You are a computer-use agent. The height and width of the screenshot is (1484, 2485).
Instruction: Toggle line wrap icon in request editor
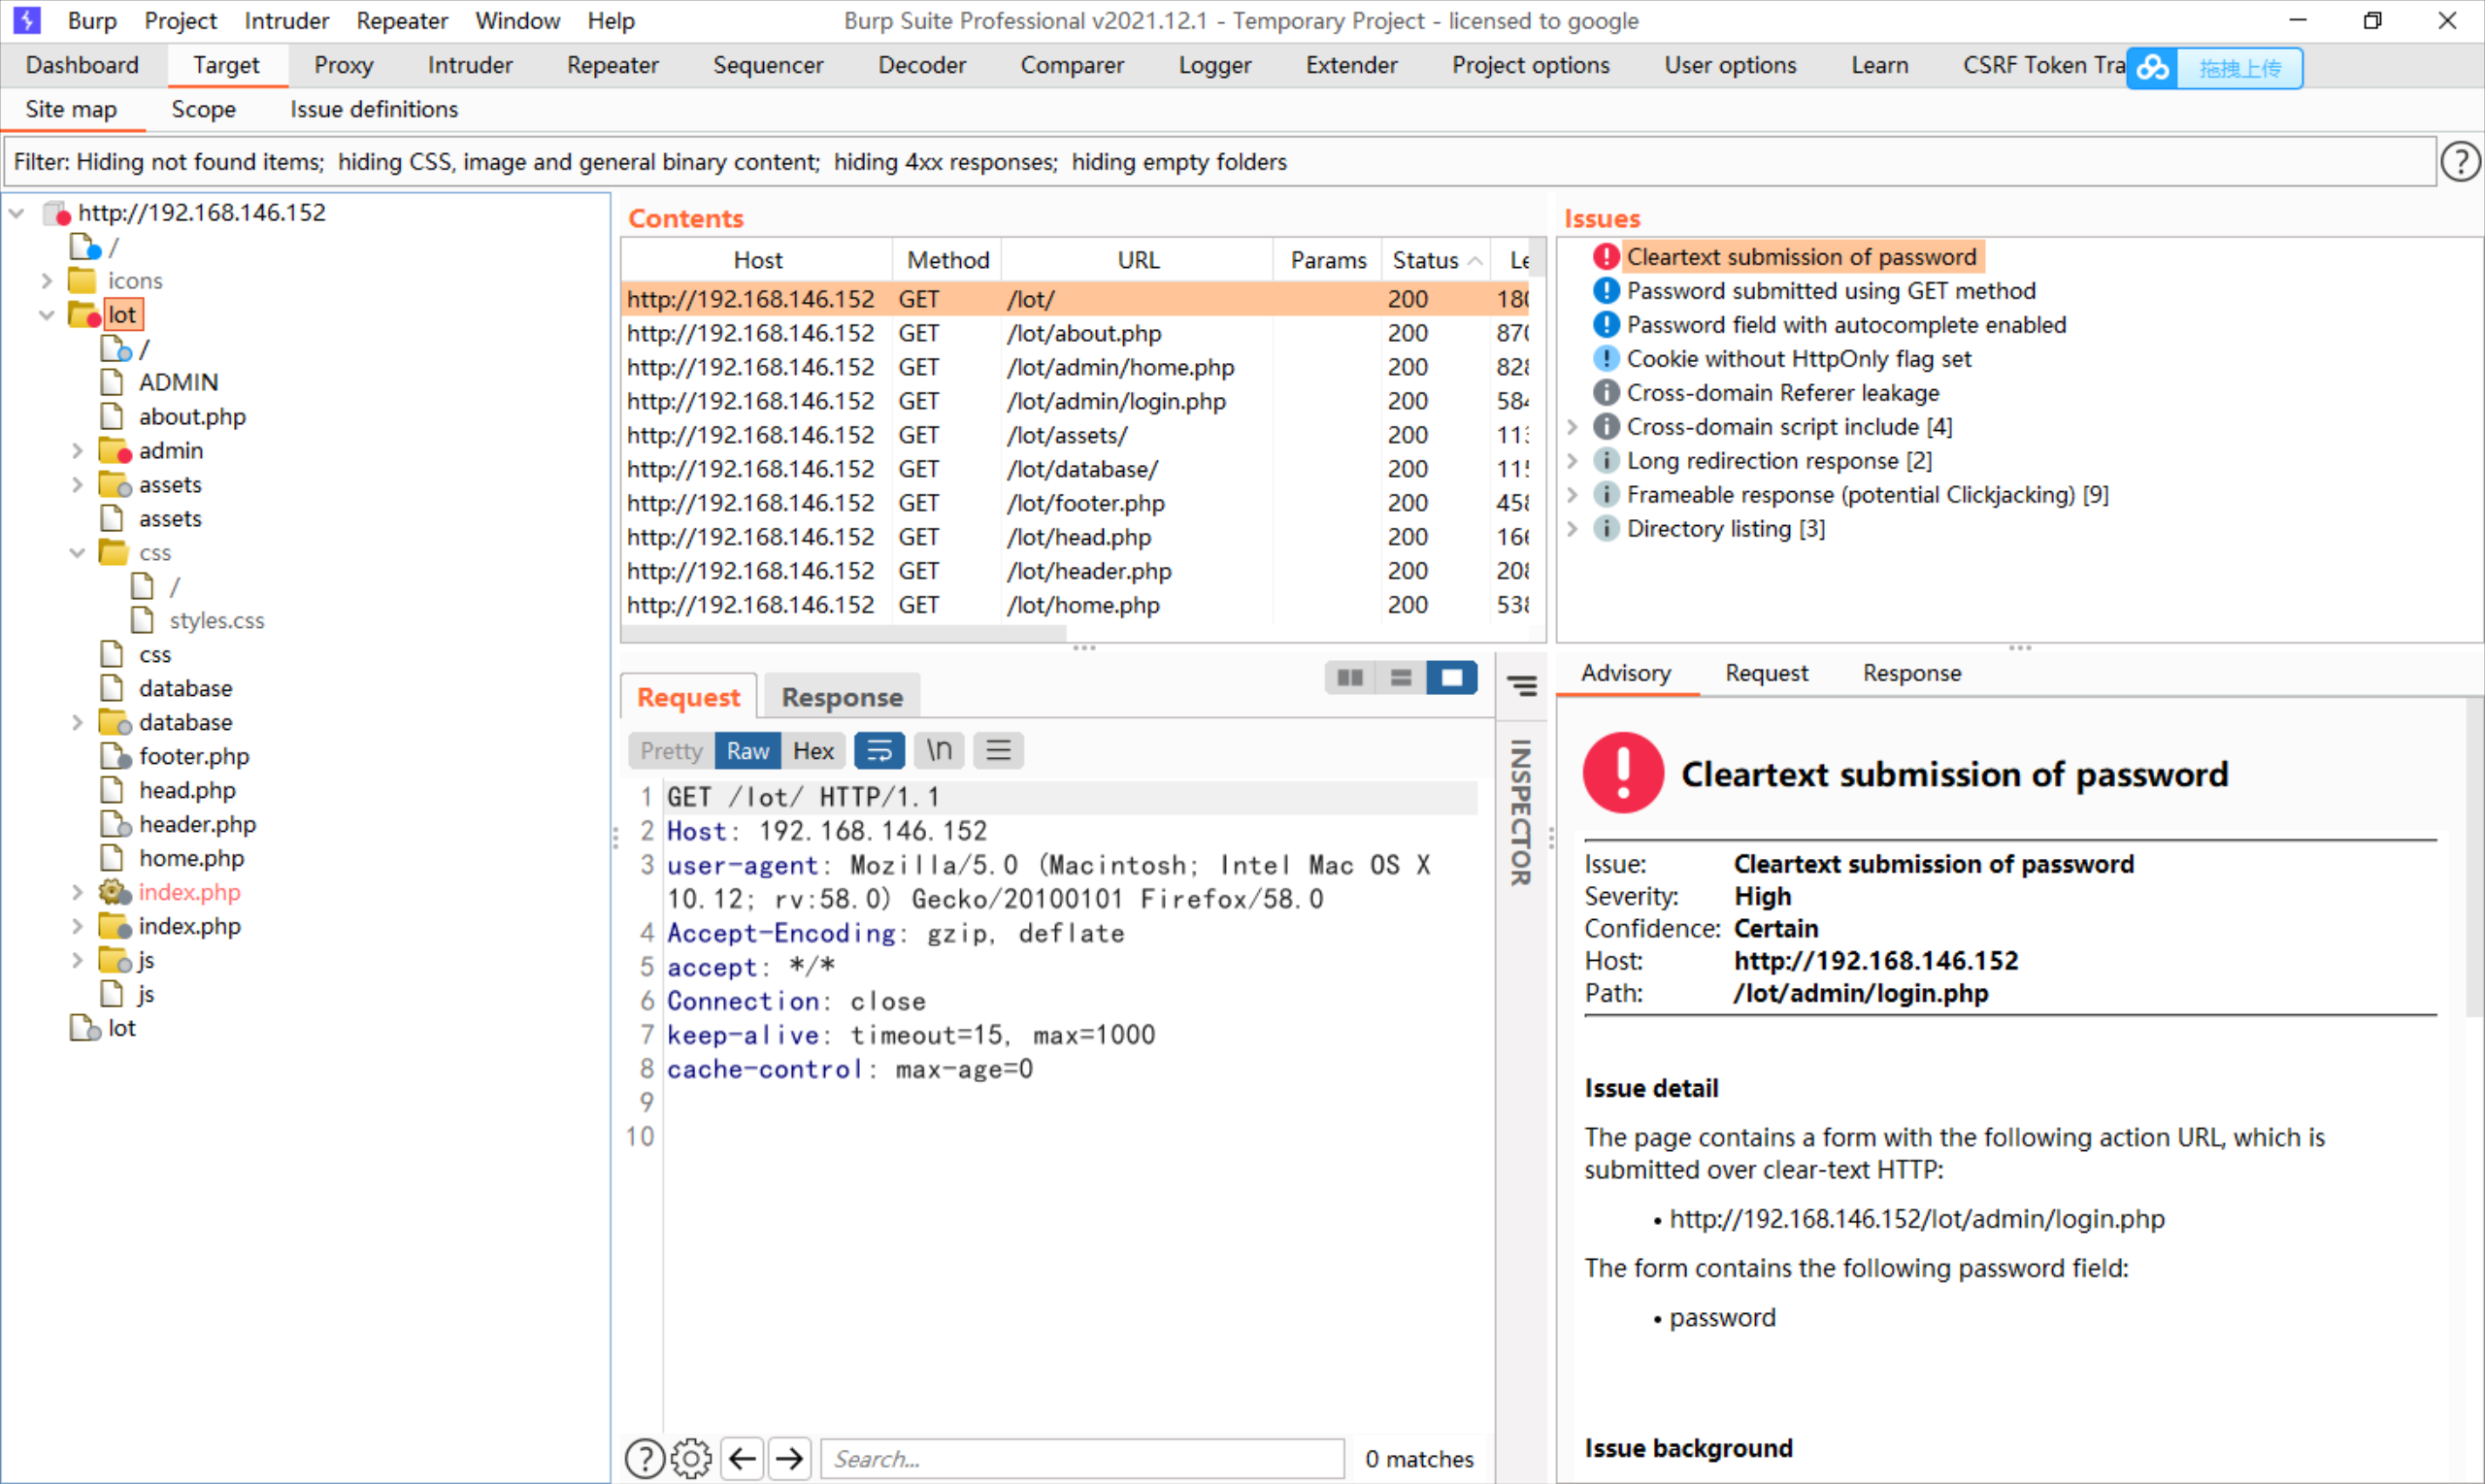point(879,750)
